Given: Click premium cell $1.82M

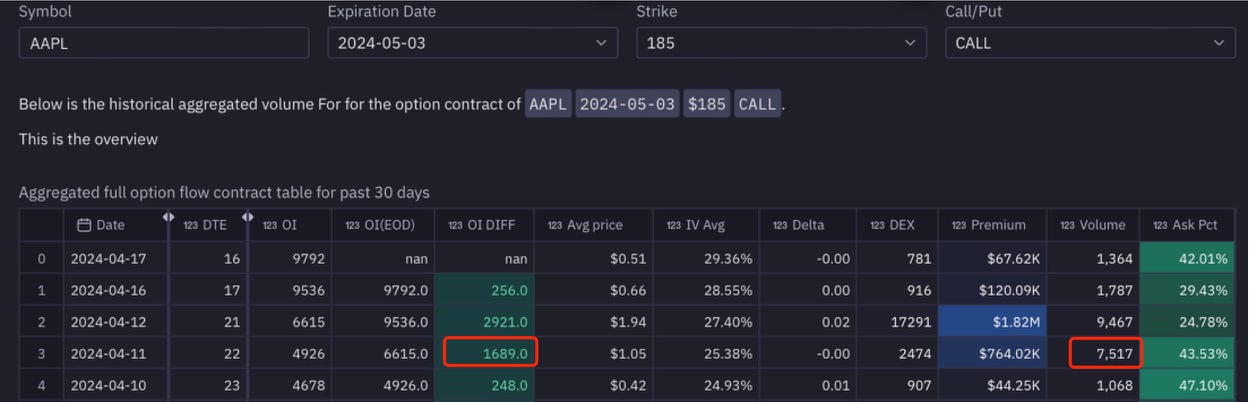Looking at the screenshot, I should pos(992,323).
